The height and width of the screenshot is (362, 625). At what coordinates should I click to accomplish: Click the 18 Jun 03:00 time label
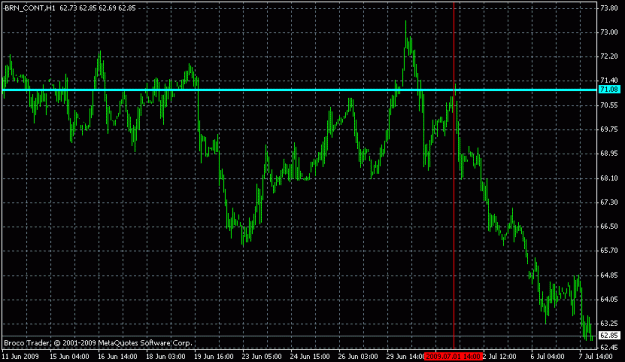pos(165,356)
